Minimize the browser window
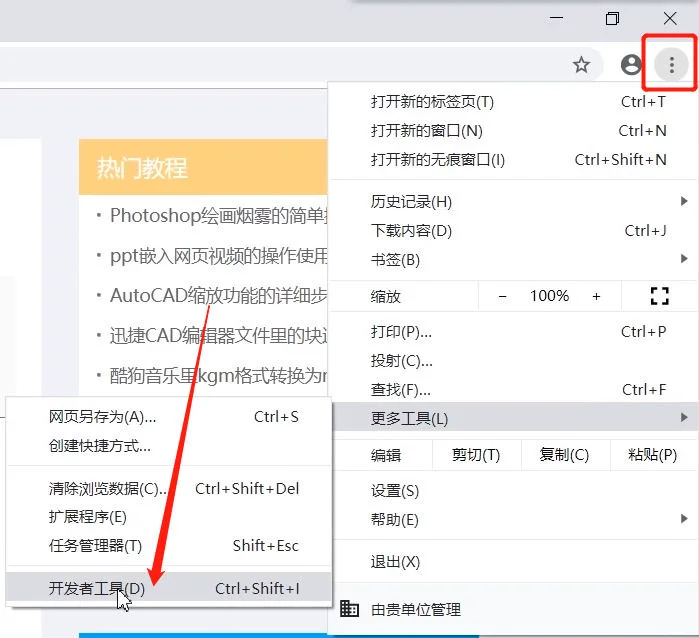 tap(556, 18)
